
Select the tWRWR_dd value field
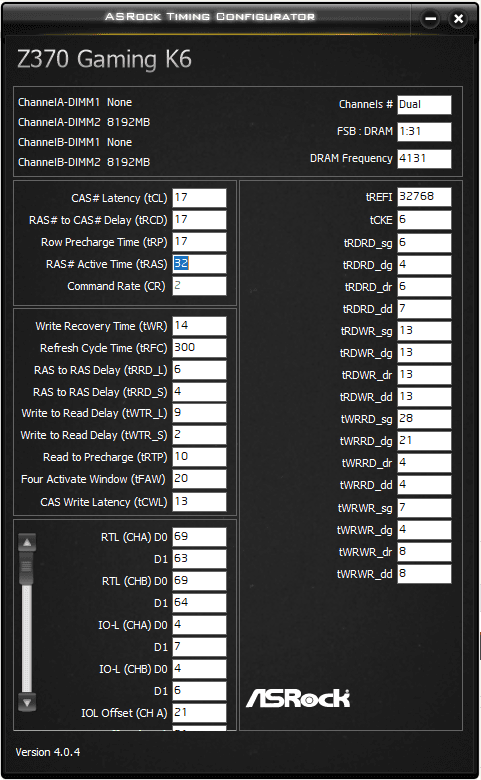424,573
